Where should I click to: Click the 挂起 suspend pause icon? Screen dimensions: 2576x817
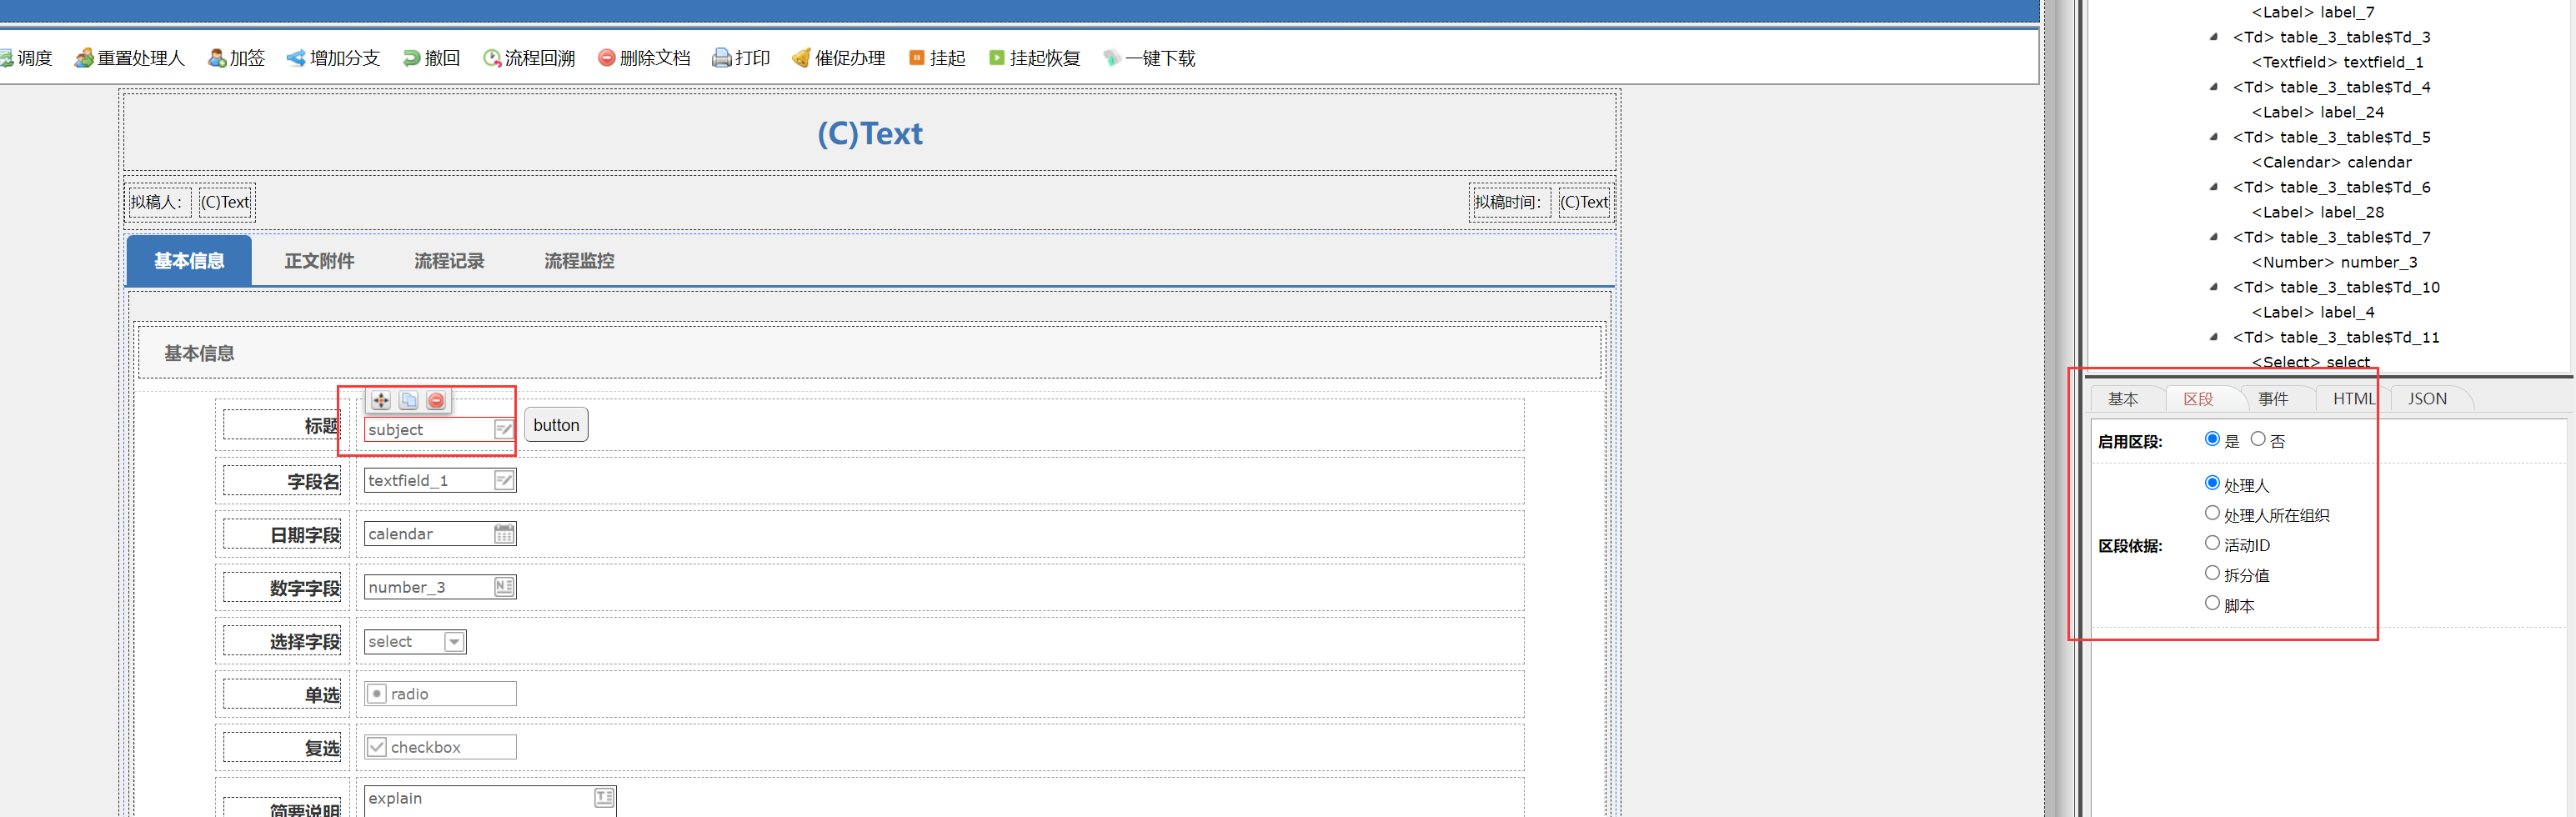916,58
